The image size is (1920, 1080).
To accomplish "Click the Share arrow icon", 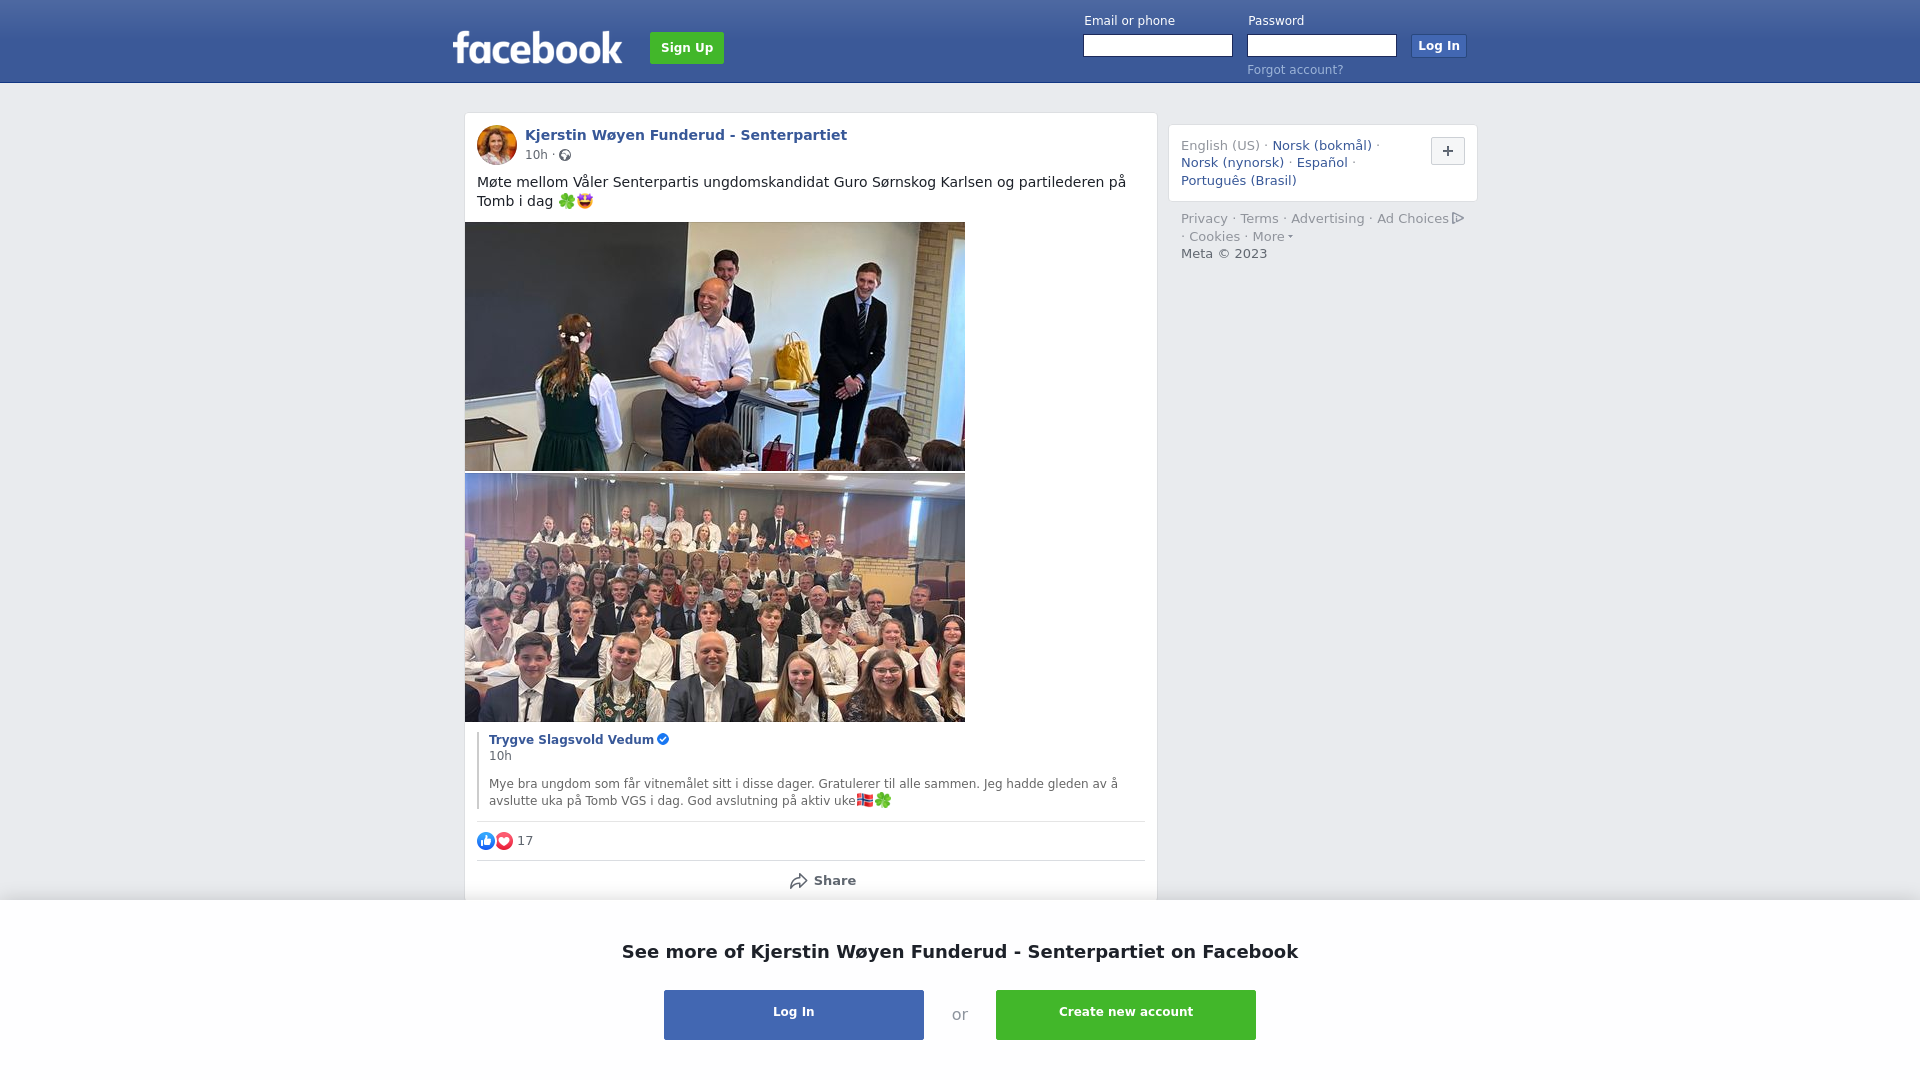I will pyautogui.click(x=798, y=881).
